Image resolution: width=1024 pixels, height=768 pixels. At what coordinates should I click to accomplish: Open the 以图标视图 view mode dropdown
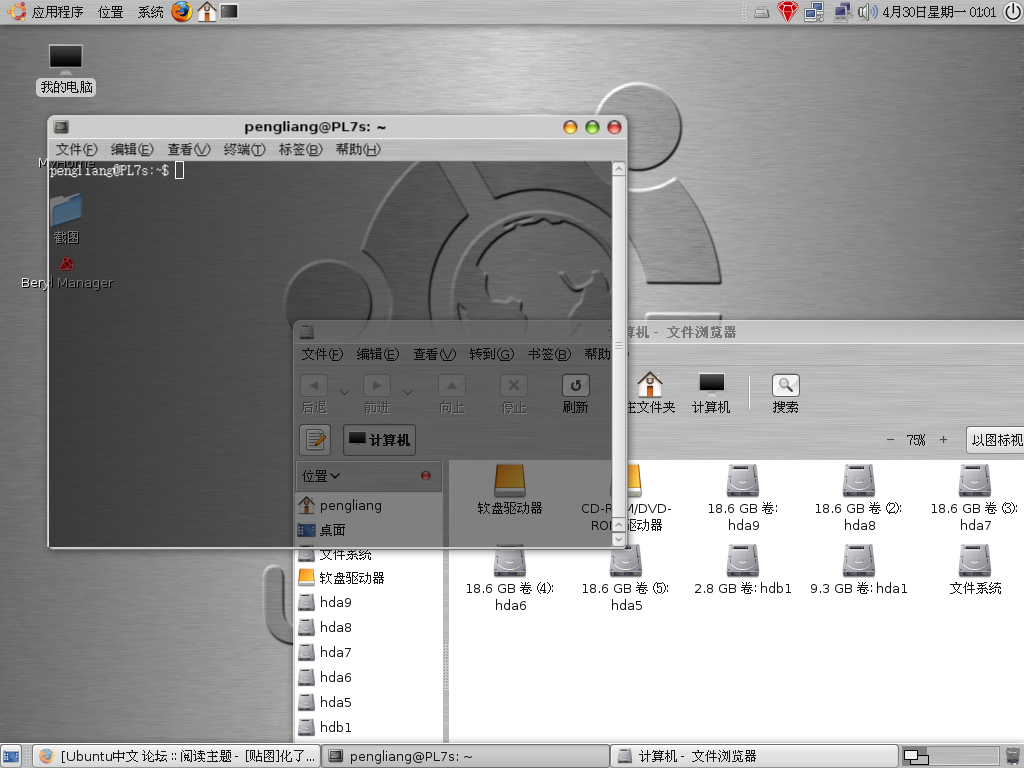tap(995, 440)
